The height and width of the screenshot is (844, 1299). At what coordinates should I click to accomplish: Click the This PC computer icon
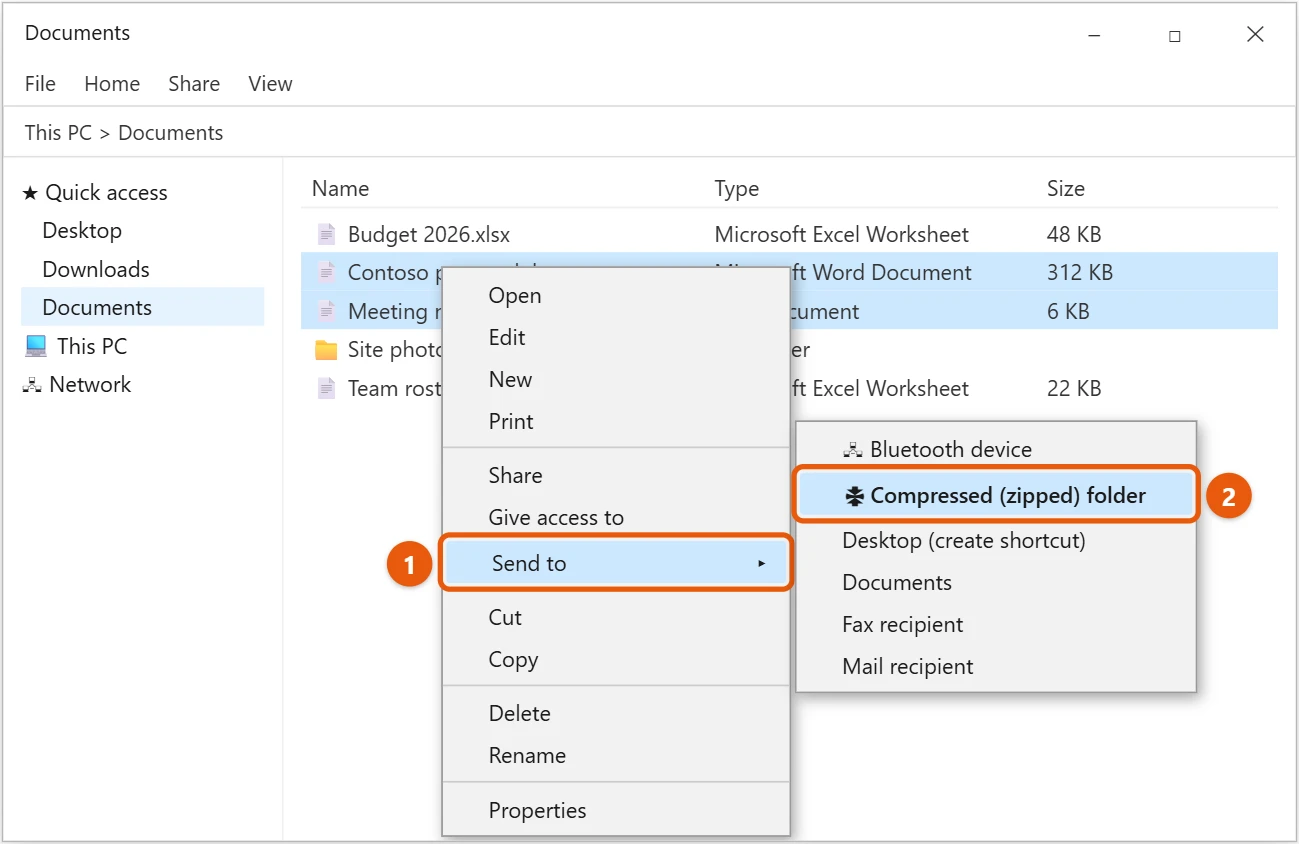point(36,346)
